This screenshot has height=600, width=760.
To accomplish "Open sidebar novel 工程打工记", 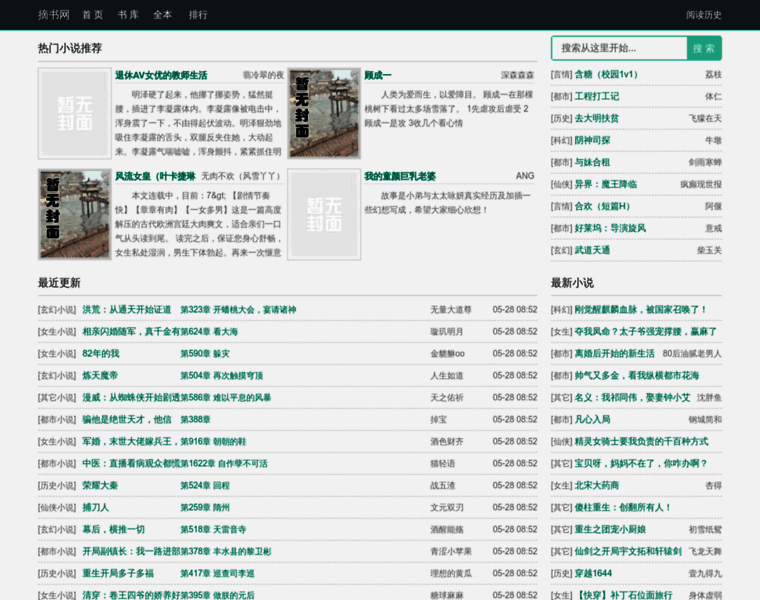I will pos(597,96).
